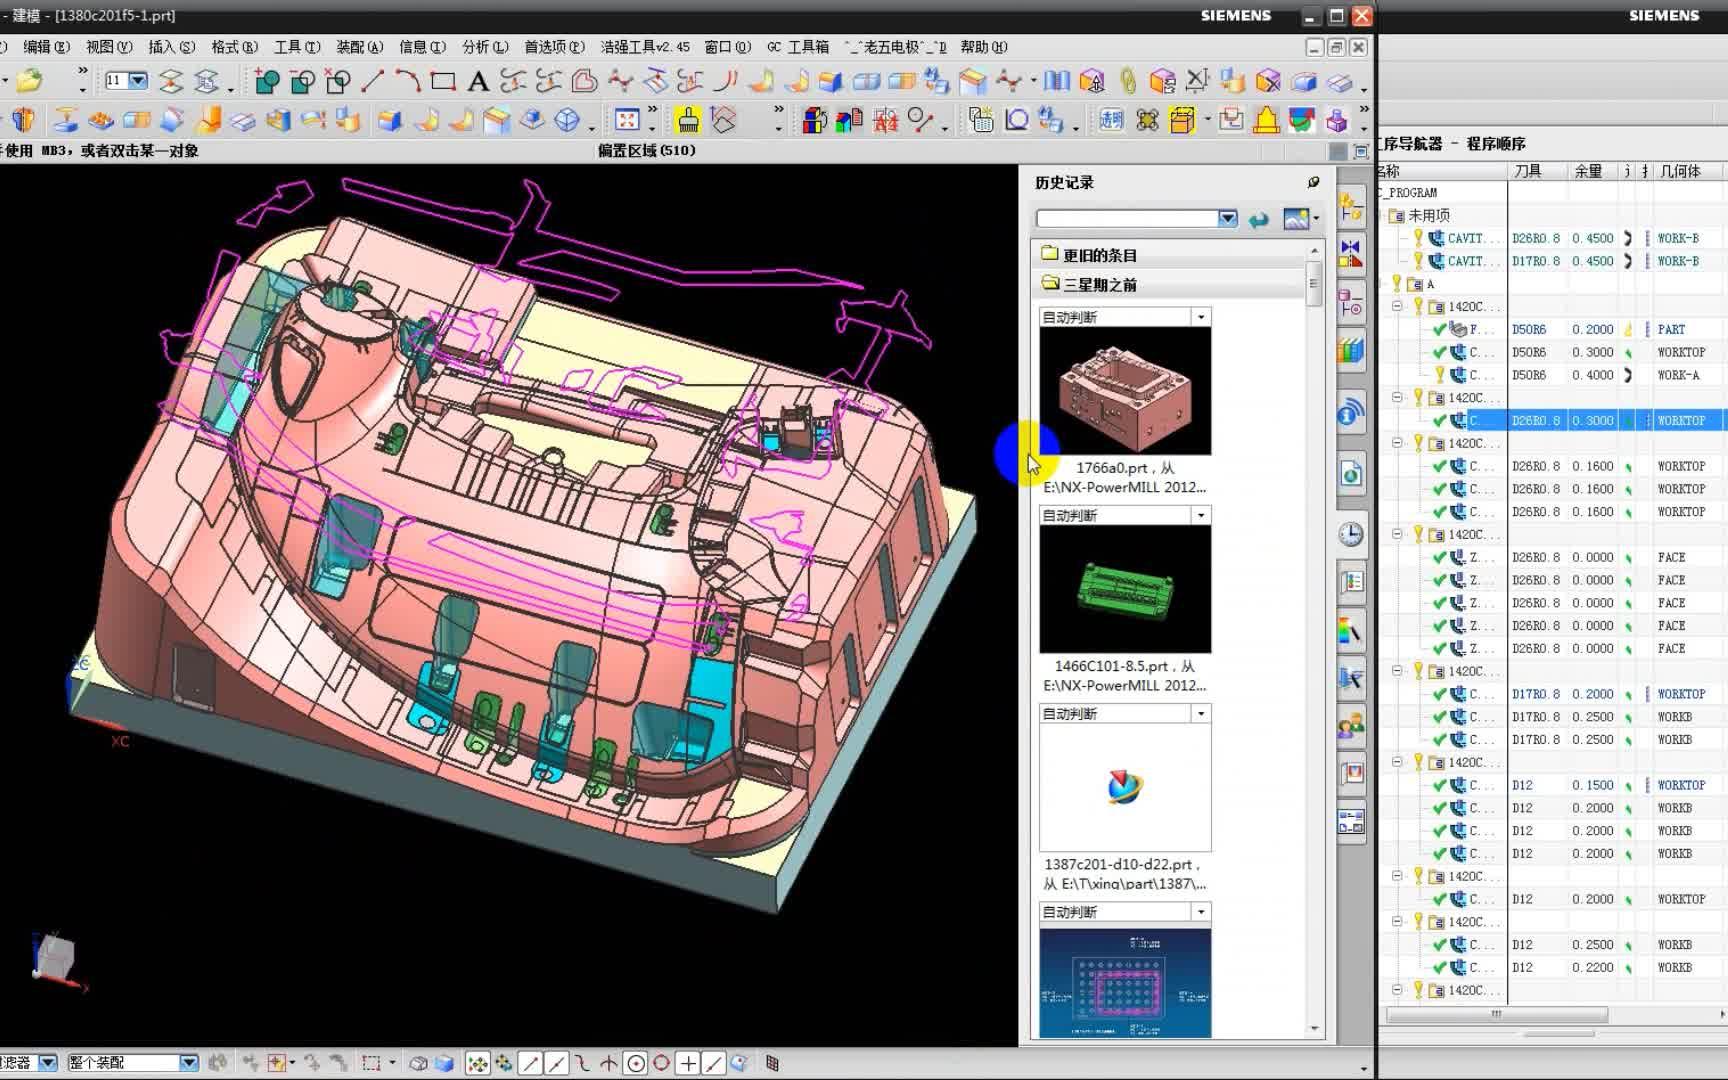Click the Fit view icon
This screenshot has width=1728, height=1080.
627,121
